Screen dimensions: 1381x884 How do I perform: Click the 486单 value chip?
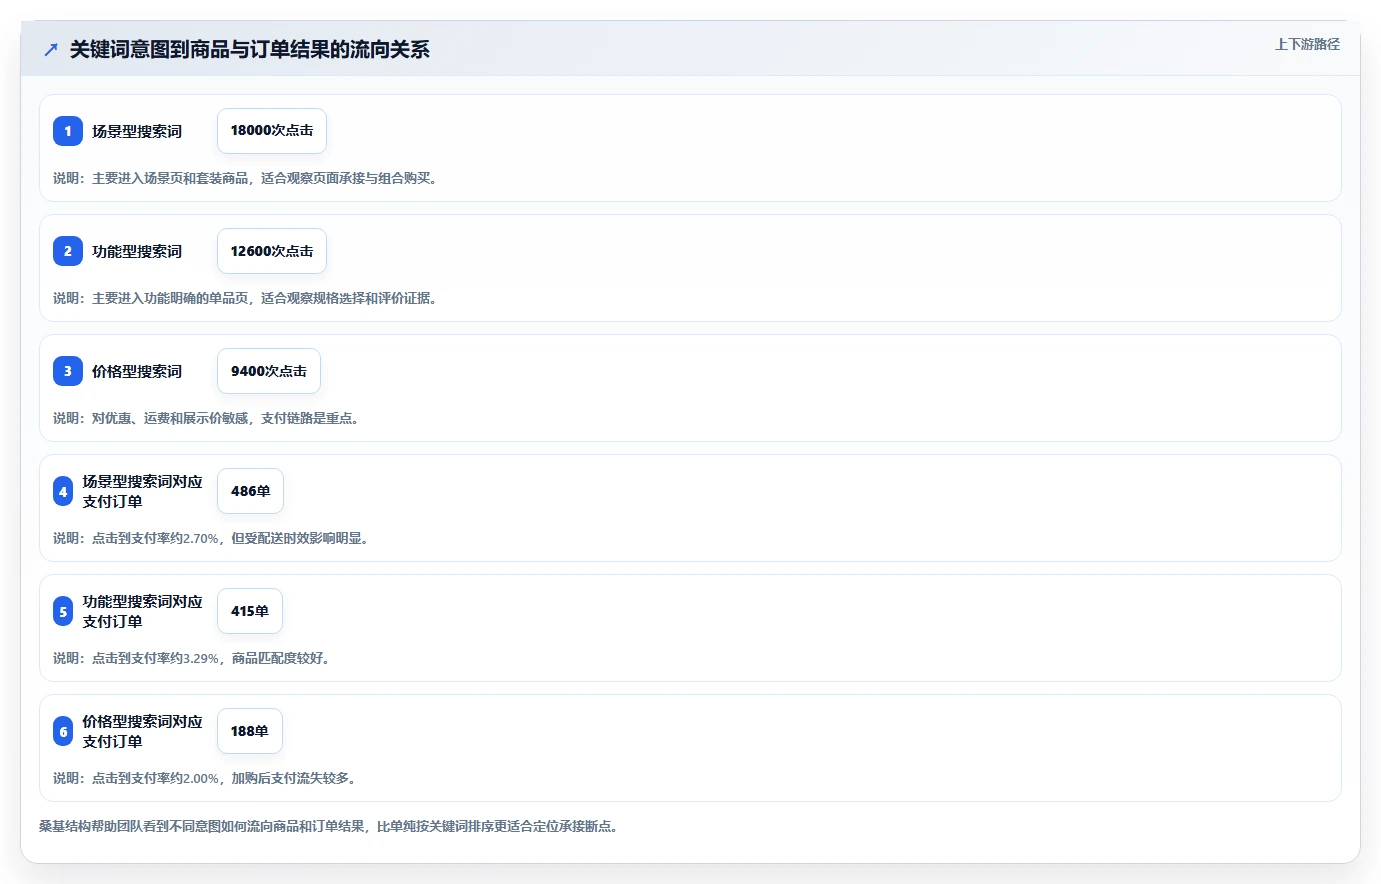click(x=250, y=491)
